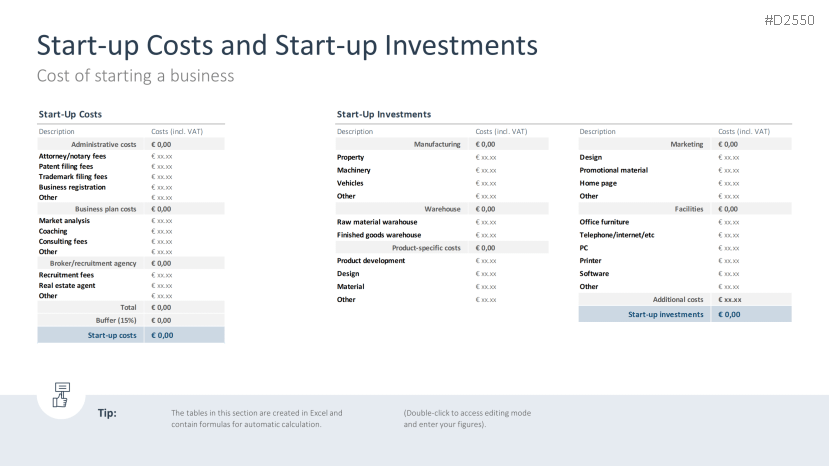Select the slide title Start-up Costs and Start-up Investments
This screenshot has height=466, width=829.
pos(287,45)
